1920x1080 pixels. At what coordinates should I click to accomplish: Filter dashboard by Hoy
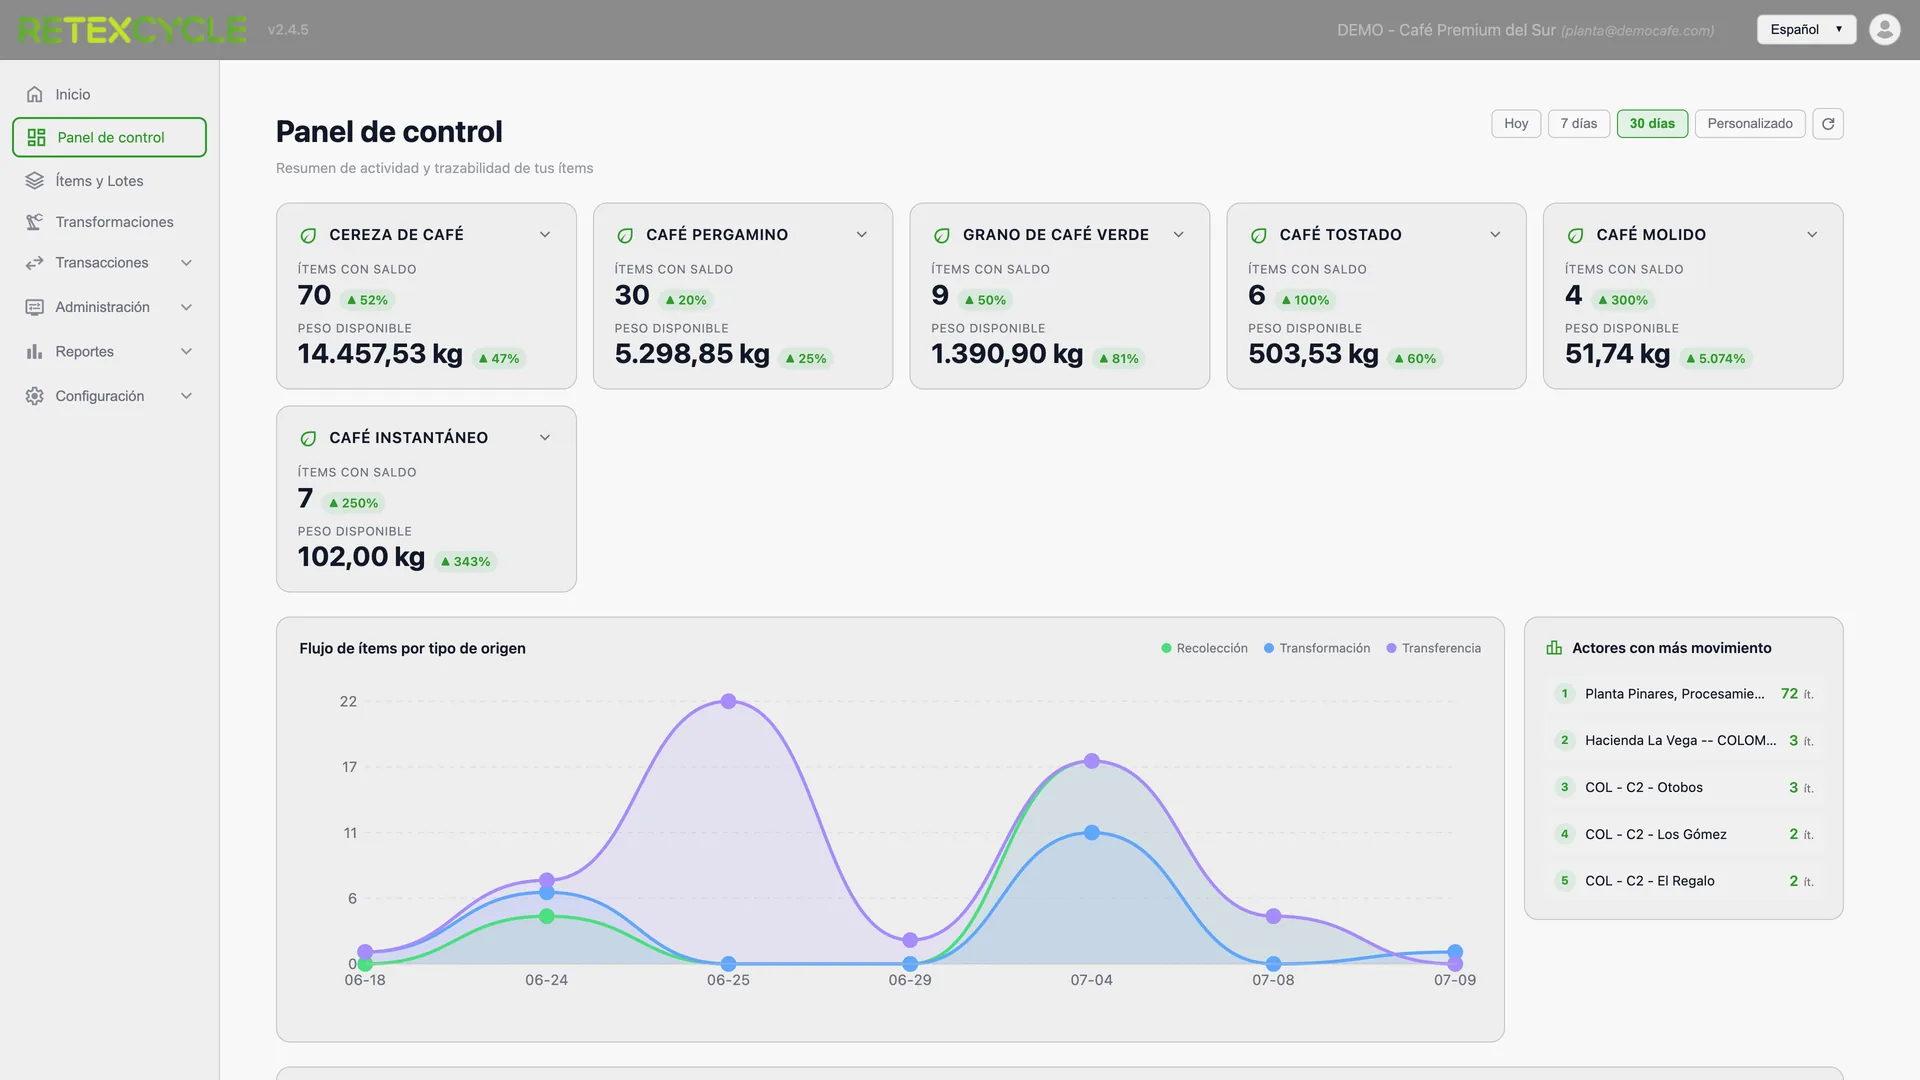(1516, 124)
